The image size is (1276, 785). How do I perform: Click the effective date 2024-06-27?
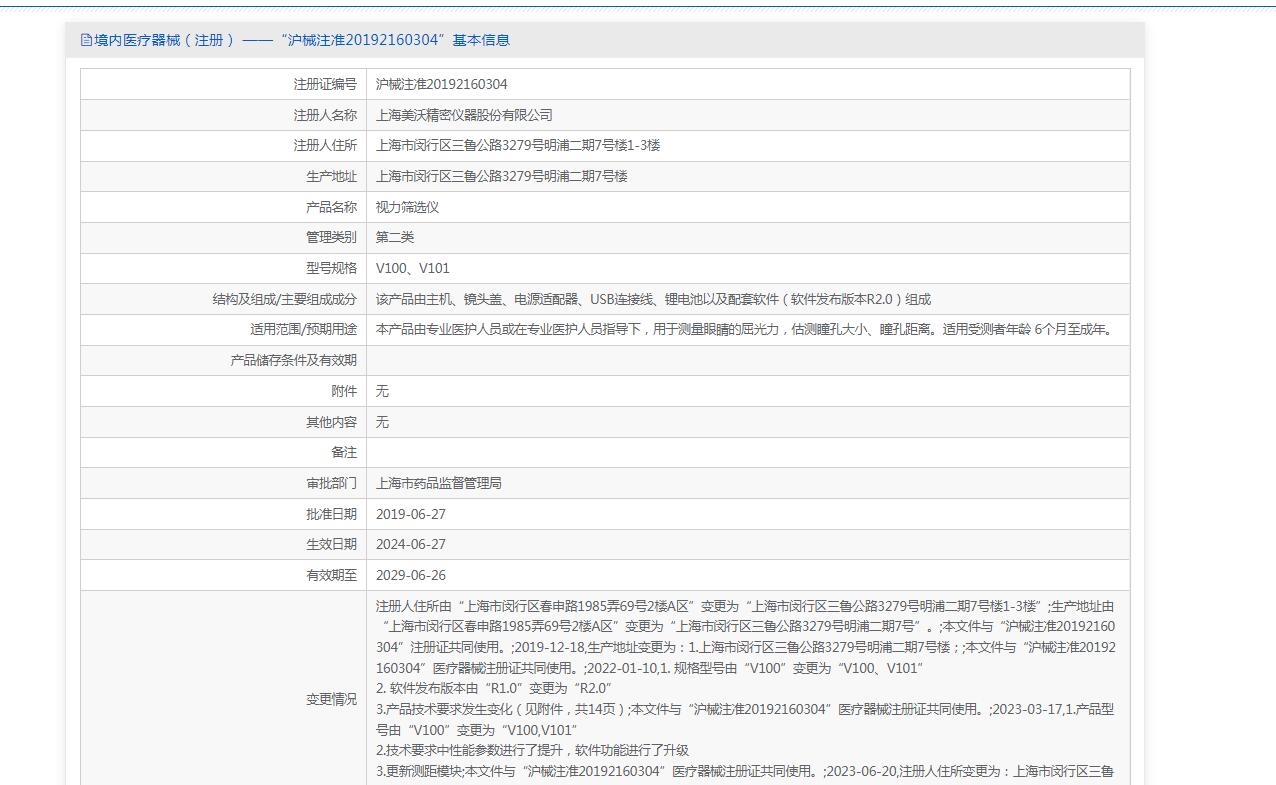pos(411,544)
